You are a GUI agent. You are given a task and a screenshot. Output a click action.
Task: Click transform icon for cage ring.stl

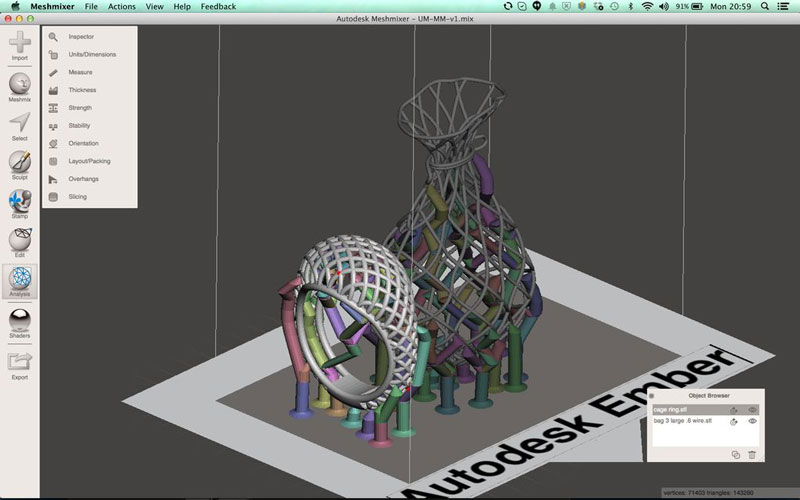734,410
